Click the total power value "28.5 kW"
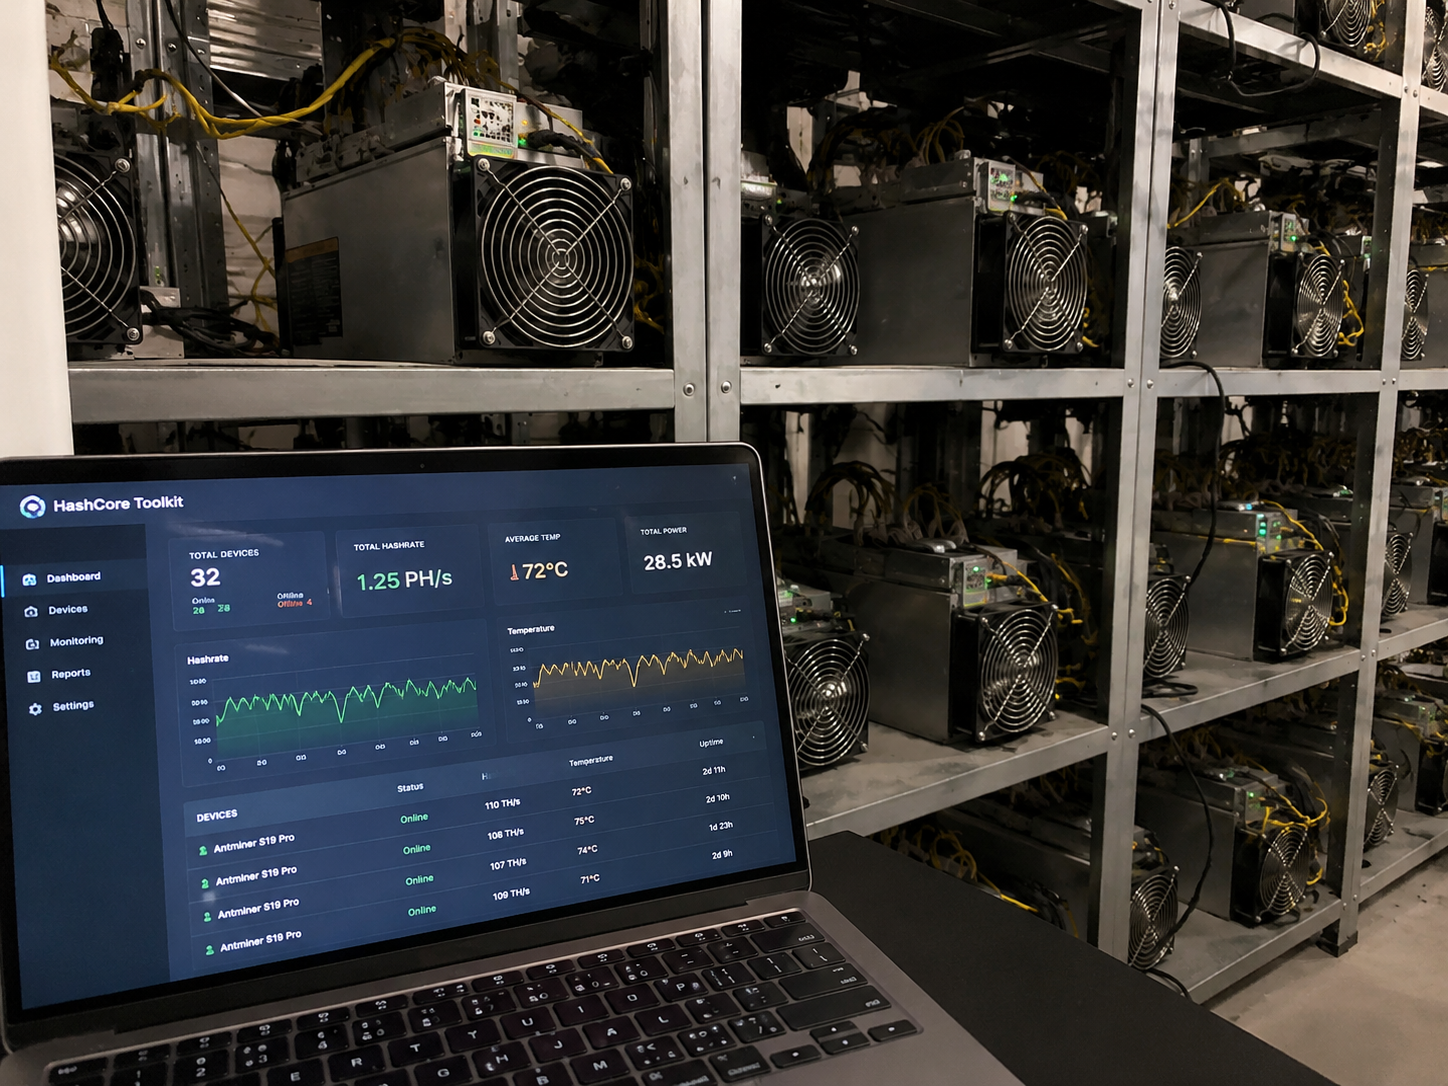This screenshot has width=1448, height=1086. click(678, 561)
